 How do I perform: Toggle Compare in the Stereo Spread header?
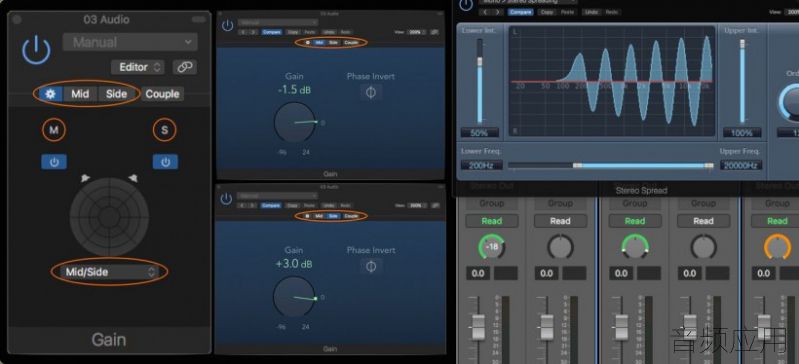[520, 12]
